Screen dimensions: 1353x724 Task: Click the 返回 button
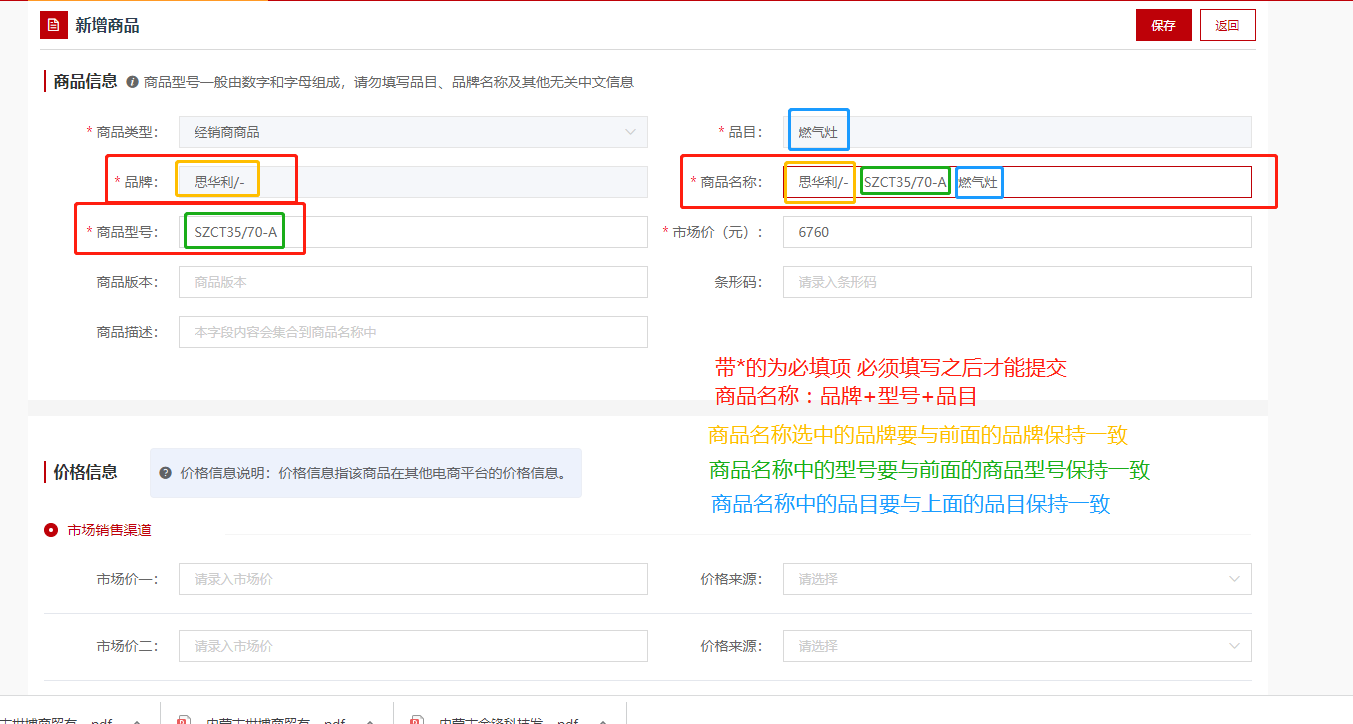[x=1227, y=26]
